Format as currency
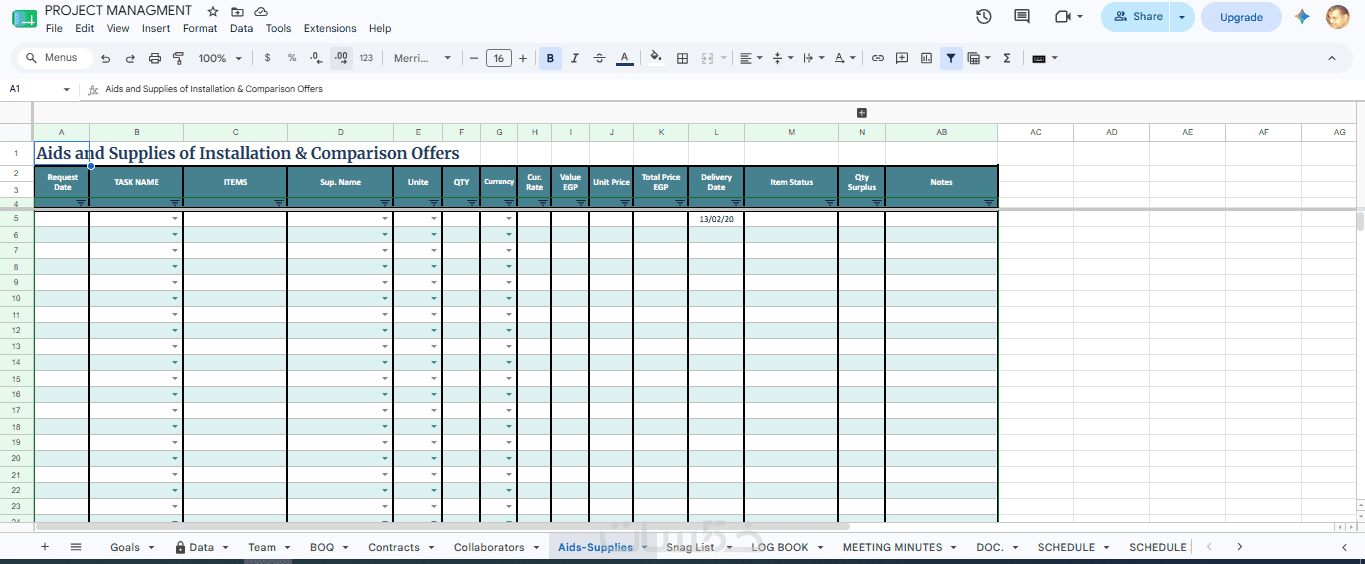1365x564 pixels. [267, 58]
